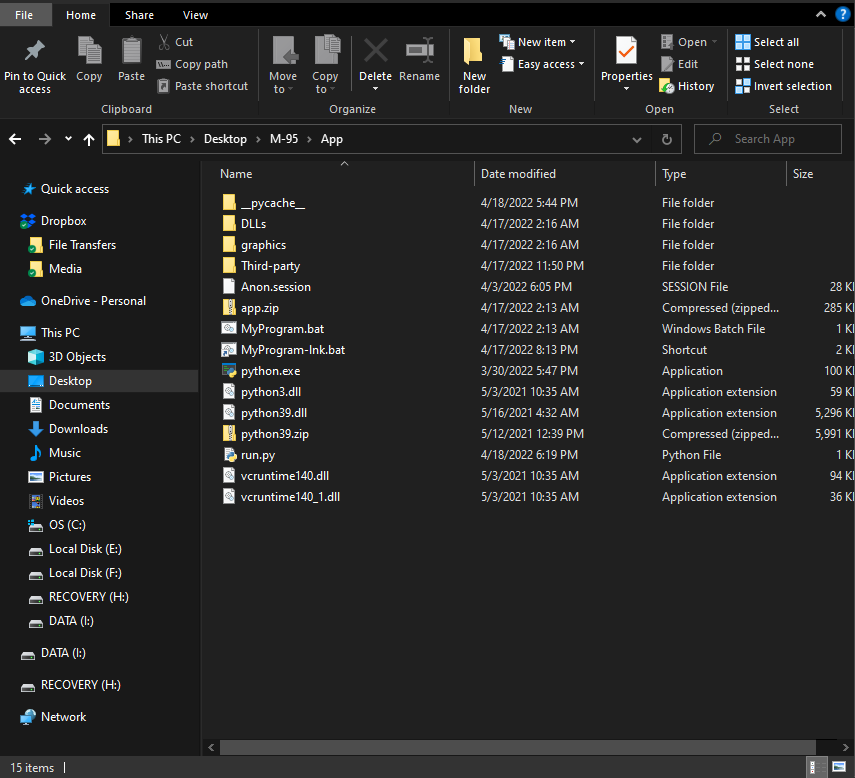The image size is (855, 778).
Task: Click the Copy ribbon icon
Action: 89,51
